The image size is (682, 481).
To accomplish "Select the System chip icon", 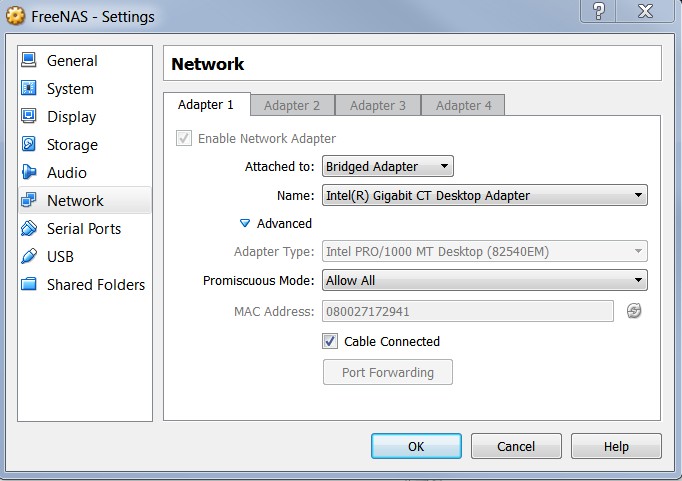I will 29,89.
